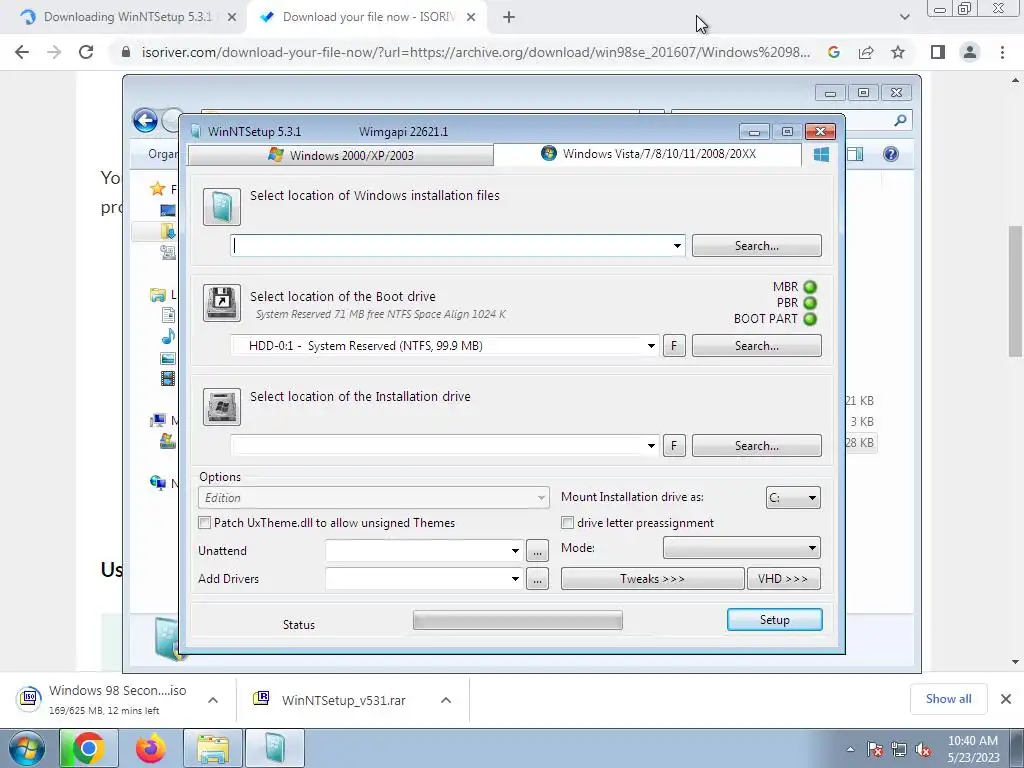
Task: Click the Installation drive disk icon
Action: (x=222, y=406)
